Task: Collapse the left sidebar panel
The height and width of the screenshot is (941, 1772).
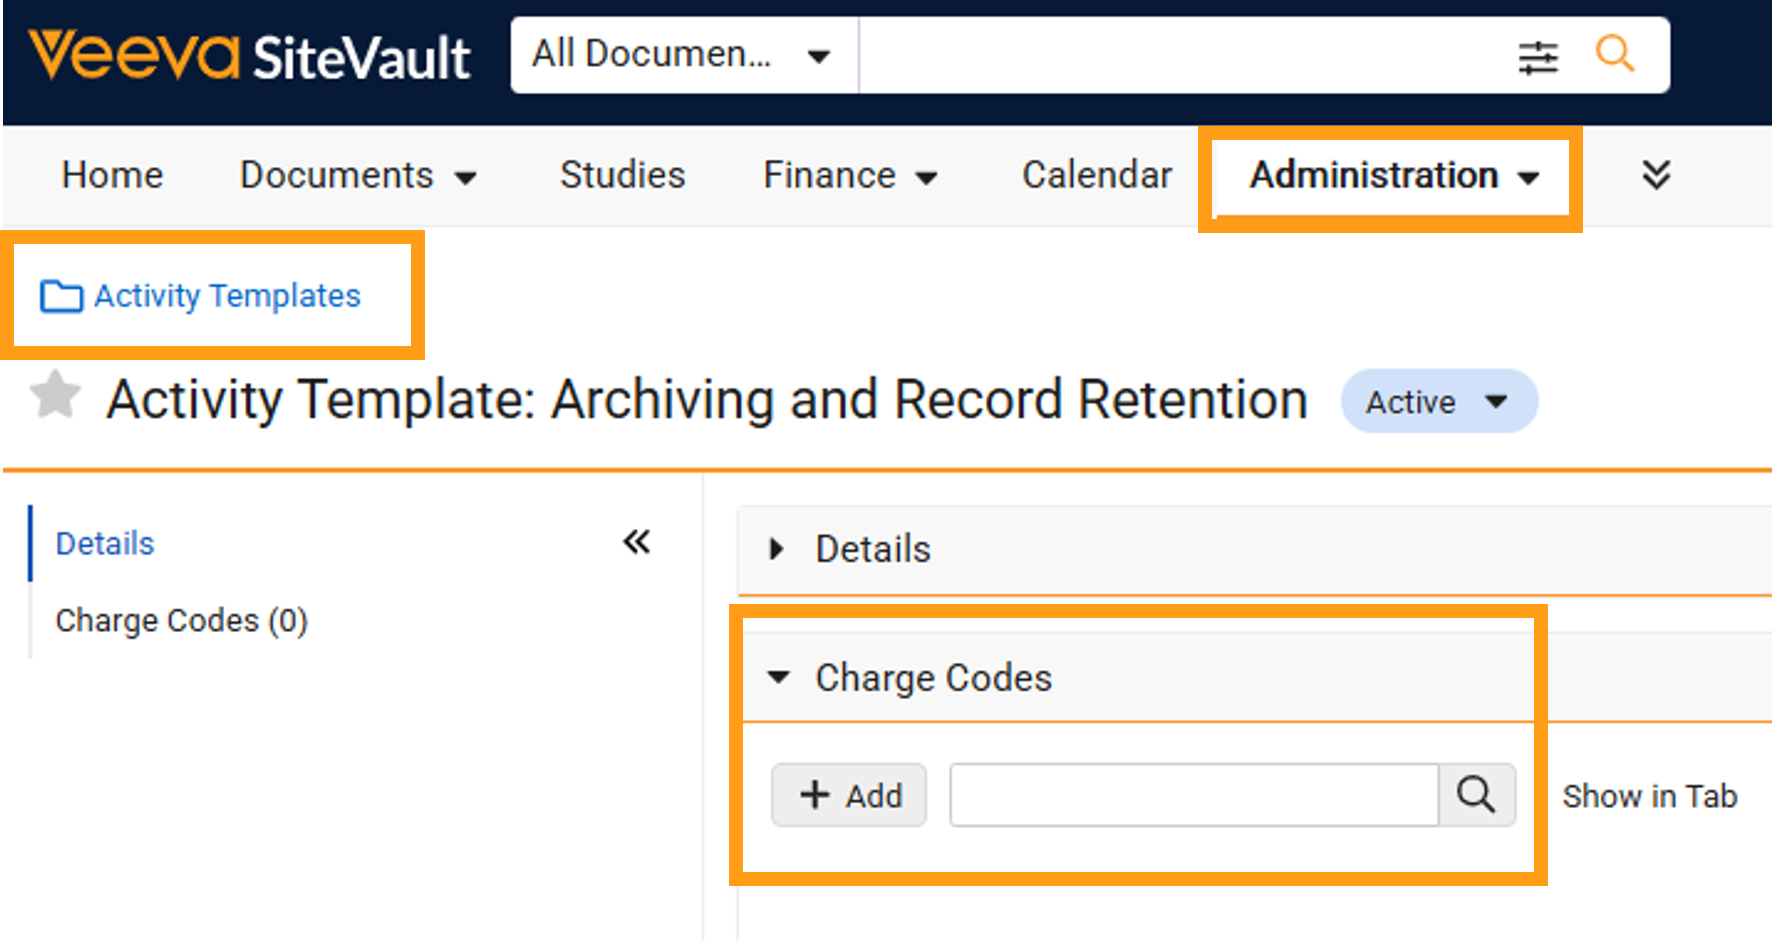Action: pos(637,542)
